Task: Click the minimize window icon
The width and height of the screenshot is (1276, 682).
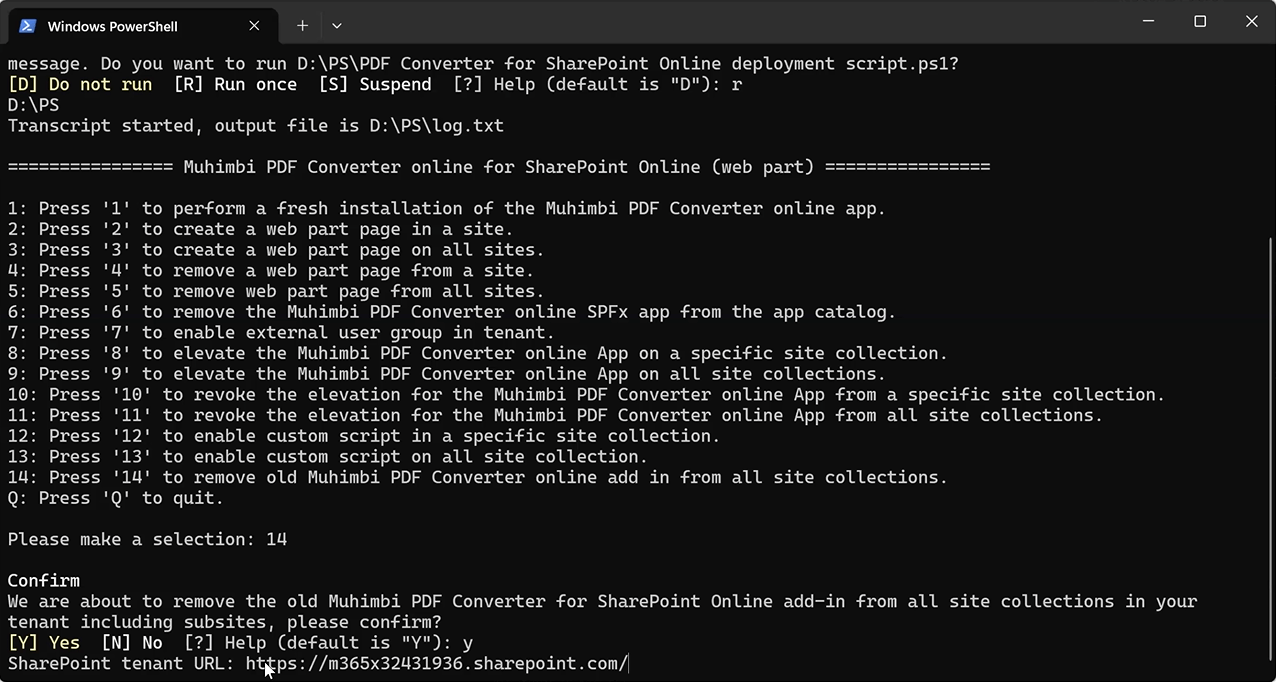Action: (1148, 21)
